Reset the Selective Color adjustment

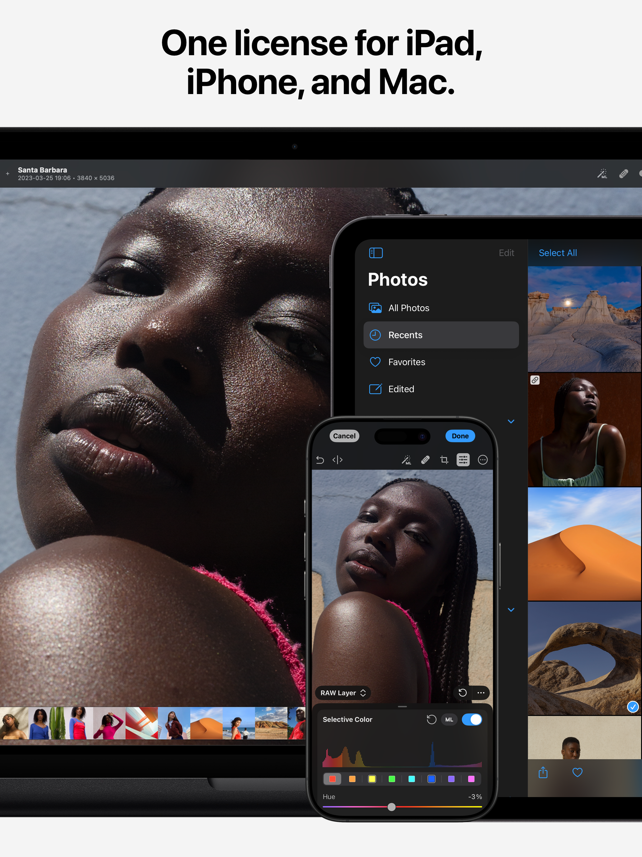pos(431,719)
